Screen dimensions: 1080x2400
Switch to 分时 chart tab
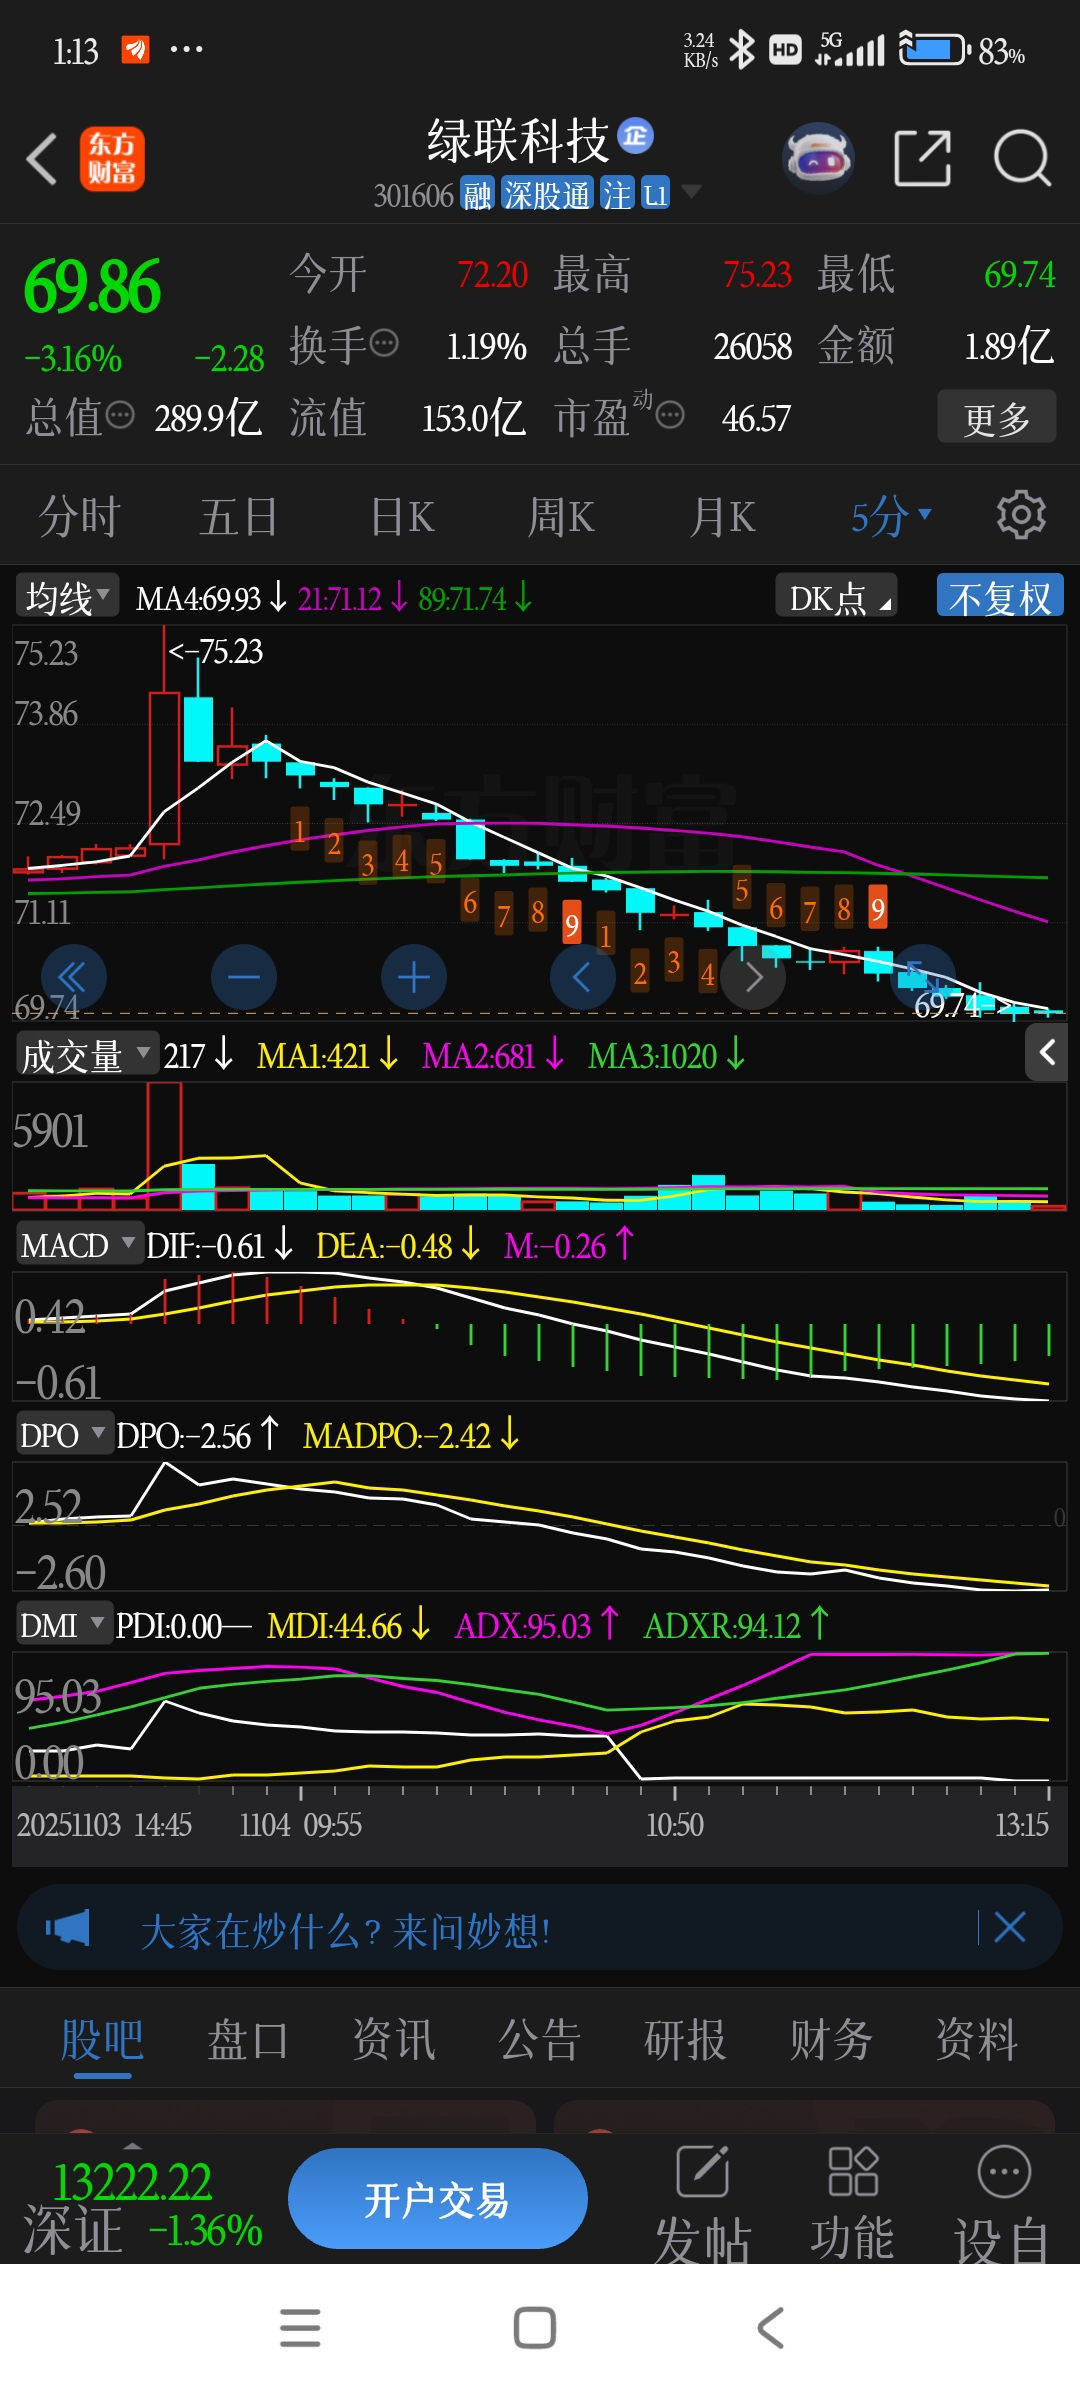(x=80, y=516)
